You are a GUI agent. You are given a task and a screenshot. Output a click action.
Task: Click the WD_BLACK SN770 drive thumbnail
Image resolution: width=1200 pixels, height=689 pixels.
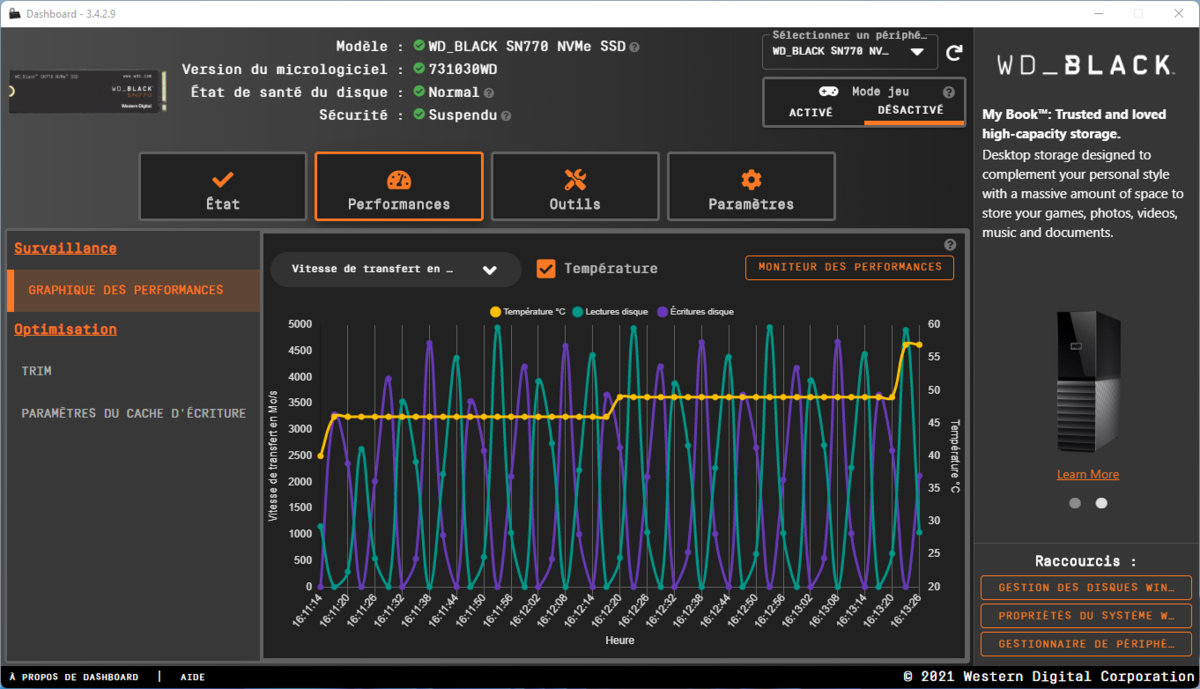pos(88,91)
